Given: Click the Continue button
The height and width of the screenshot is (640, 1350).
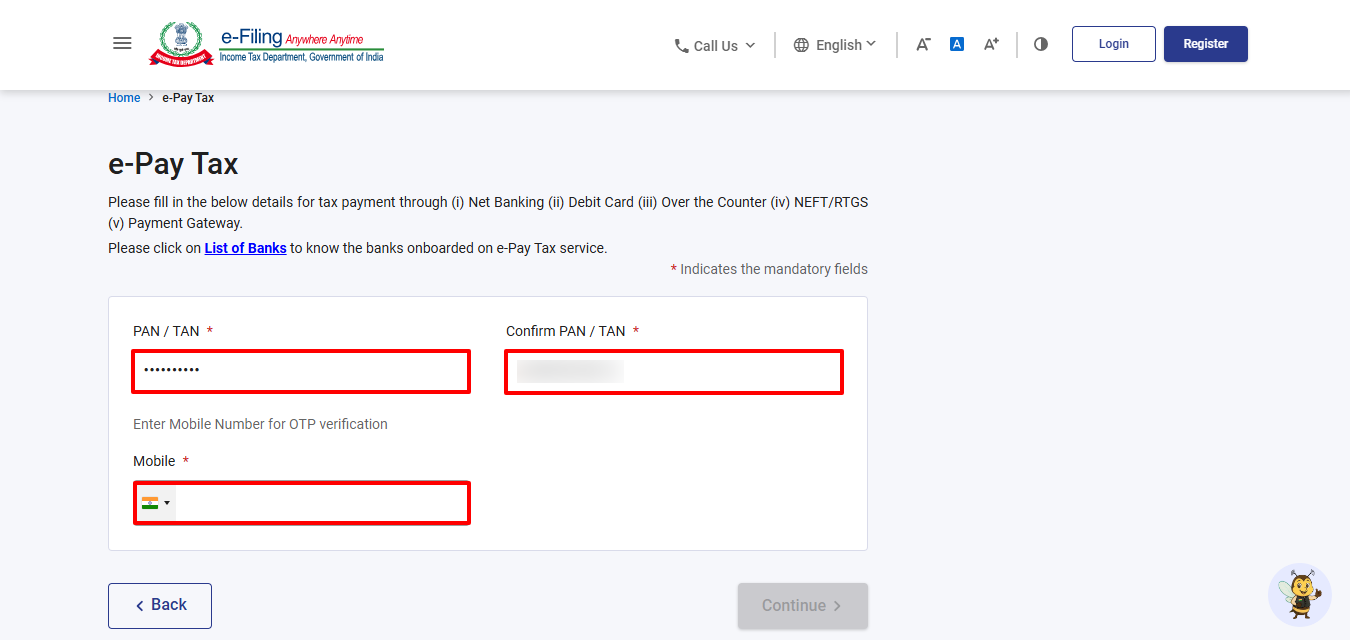Looking at the screenshot, I should pyautogui.click(x=803, y=606).
